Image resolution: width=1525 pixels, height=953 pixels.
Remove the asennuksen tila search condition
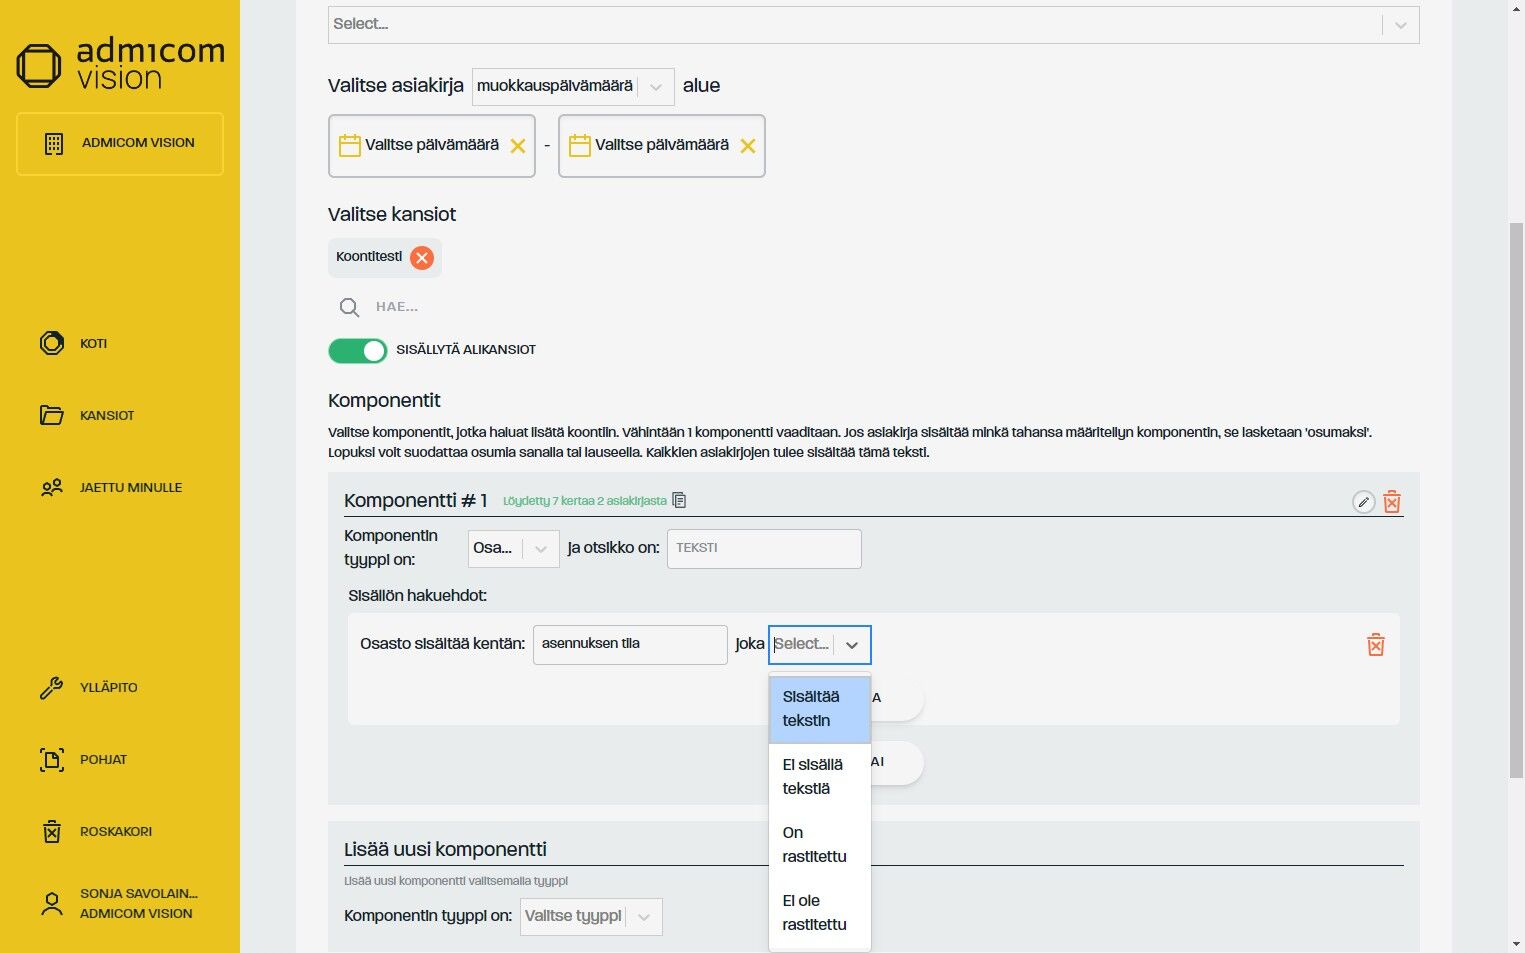1376,645
